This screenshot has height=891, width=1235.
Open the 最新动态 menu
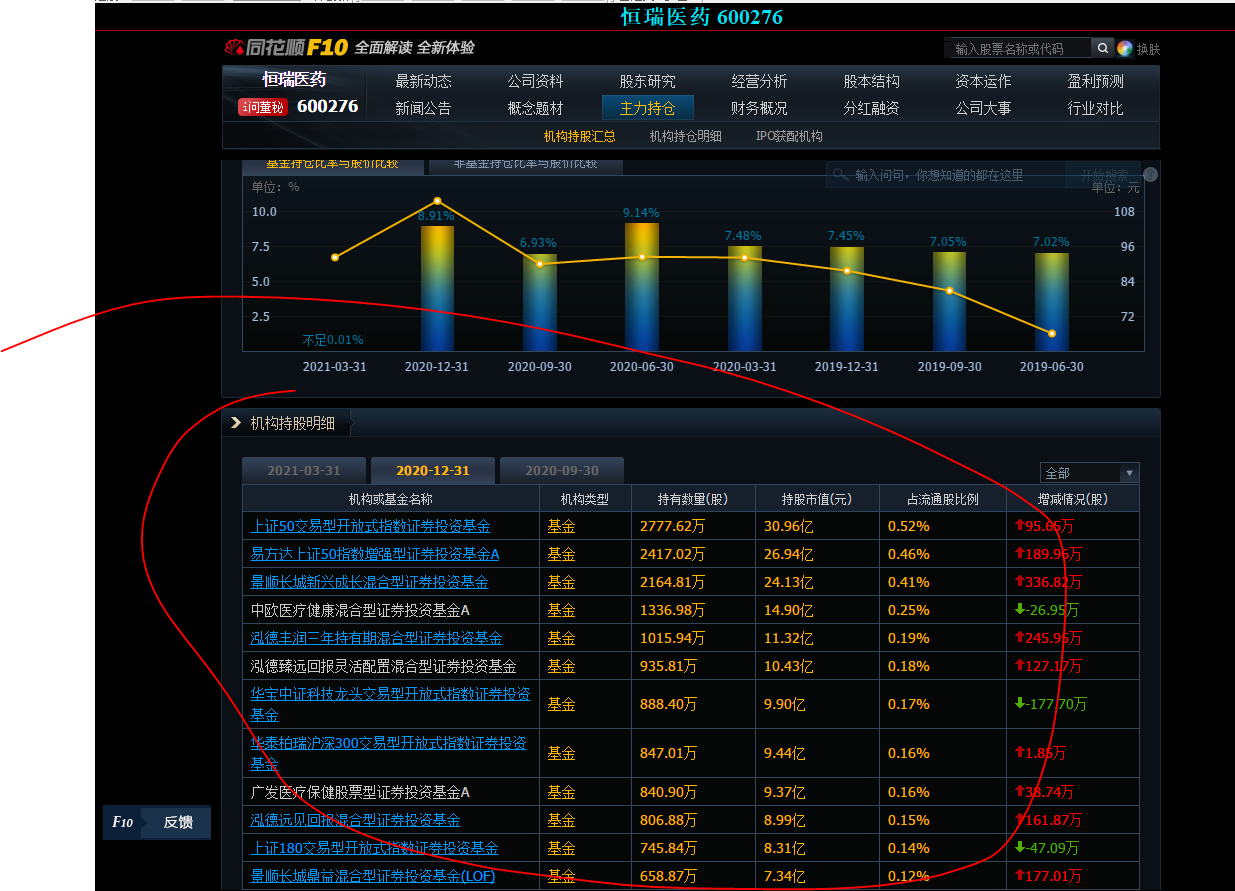point(423,81)
